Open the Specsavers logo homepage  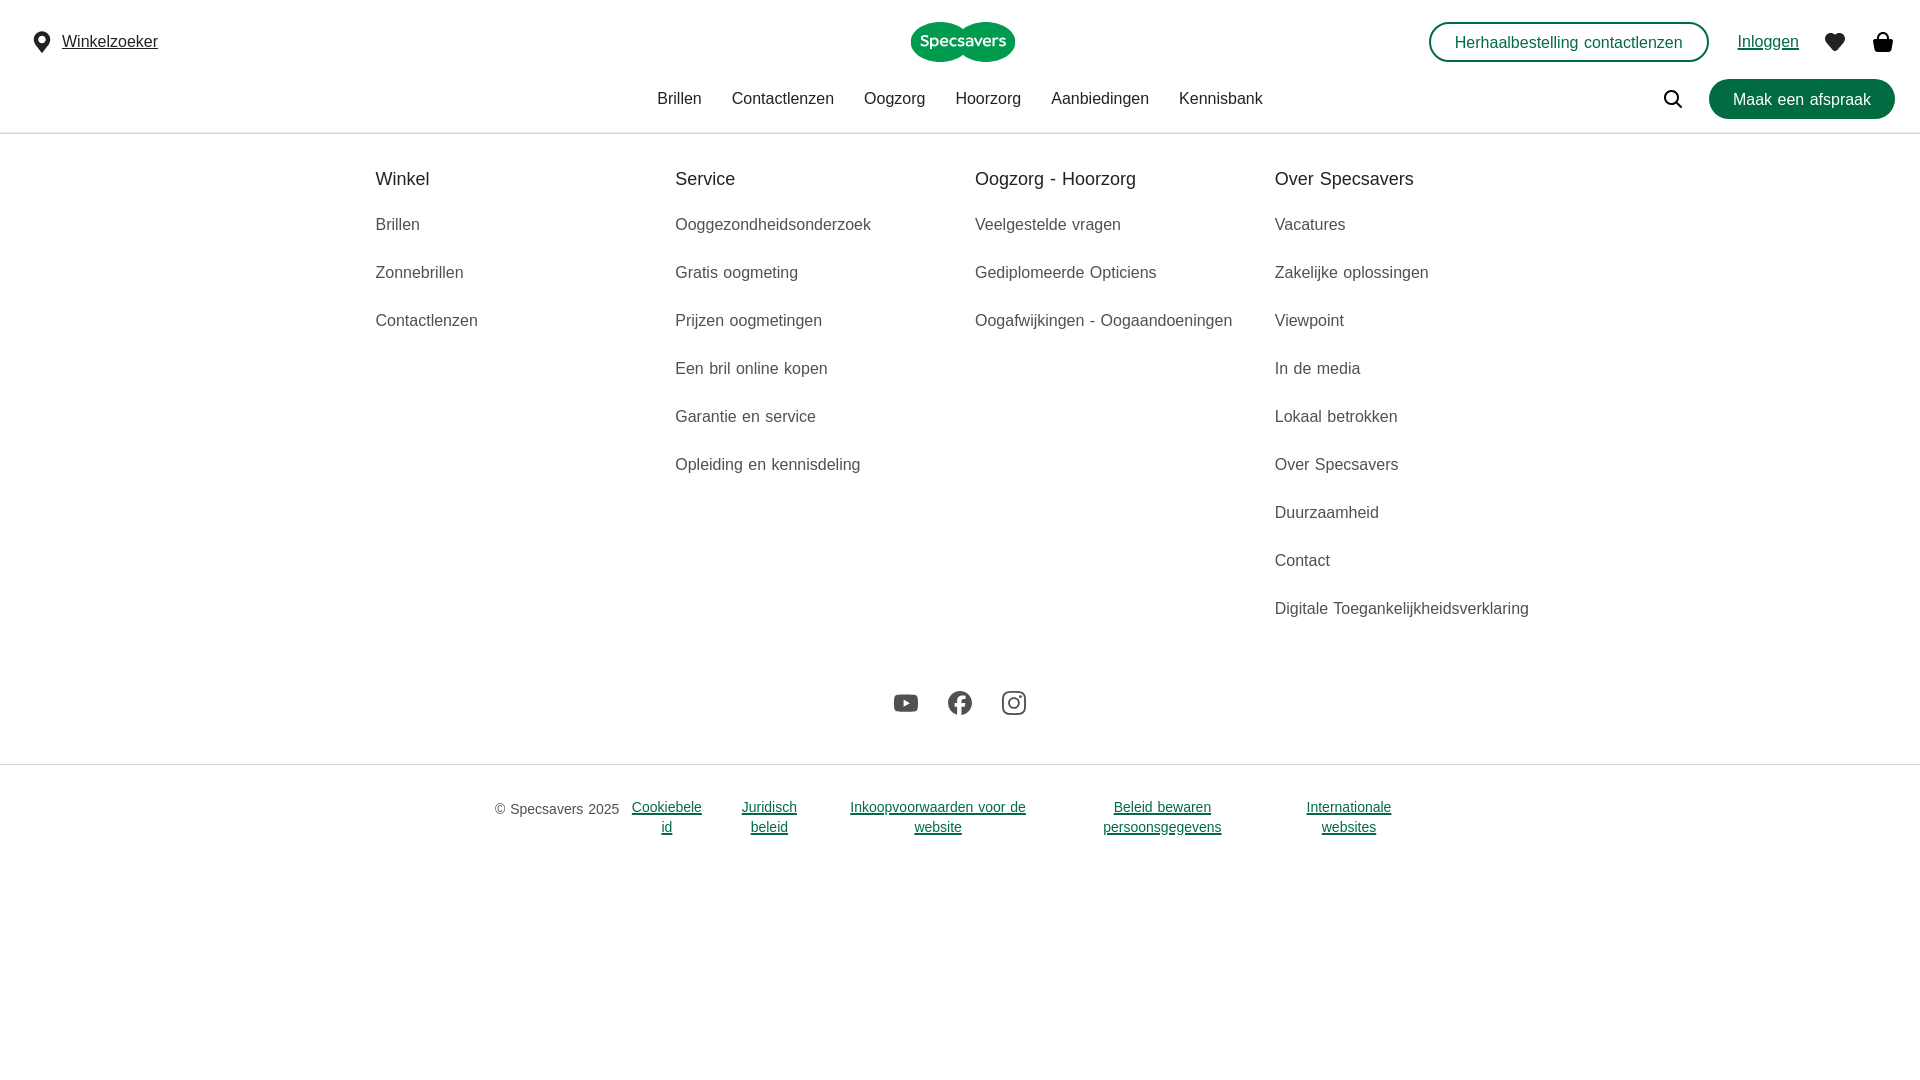click(963, 42)
